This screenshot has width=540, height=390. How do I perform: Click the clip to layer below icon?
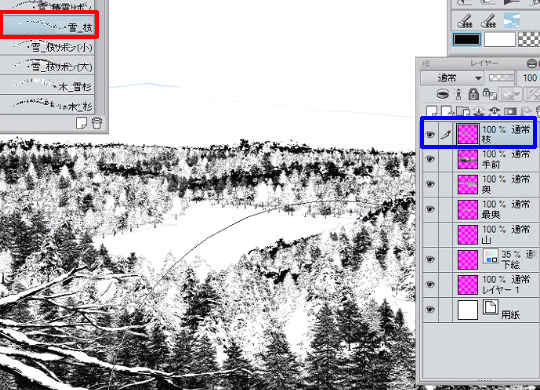(x=443, y=94)
